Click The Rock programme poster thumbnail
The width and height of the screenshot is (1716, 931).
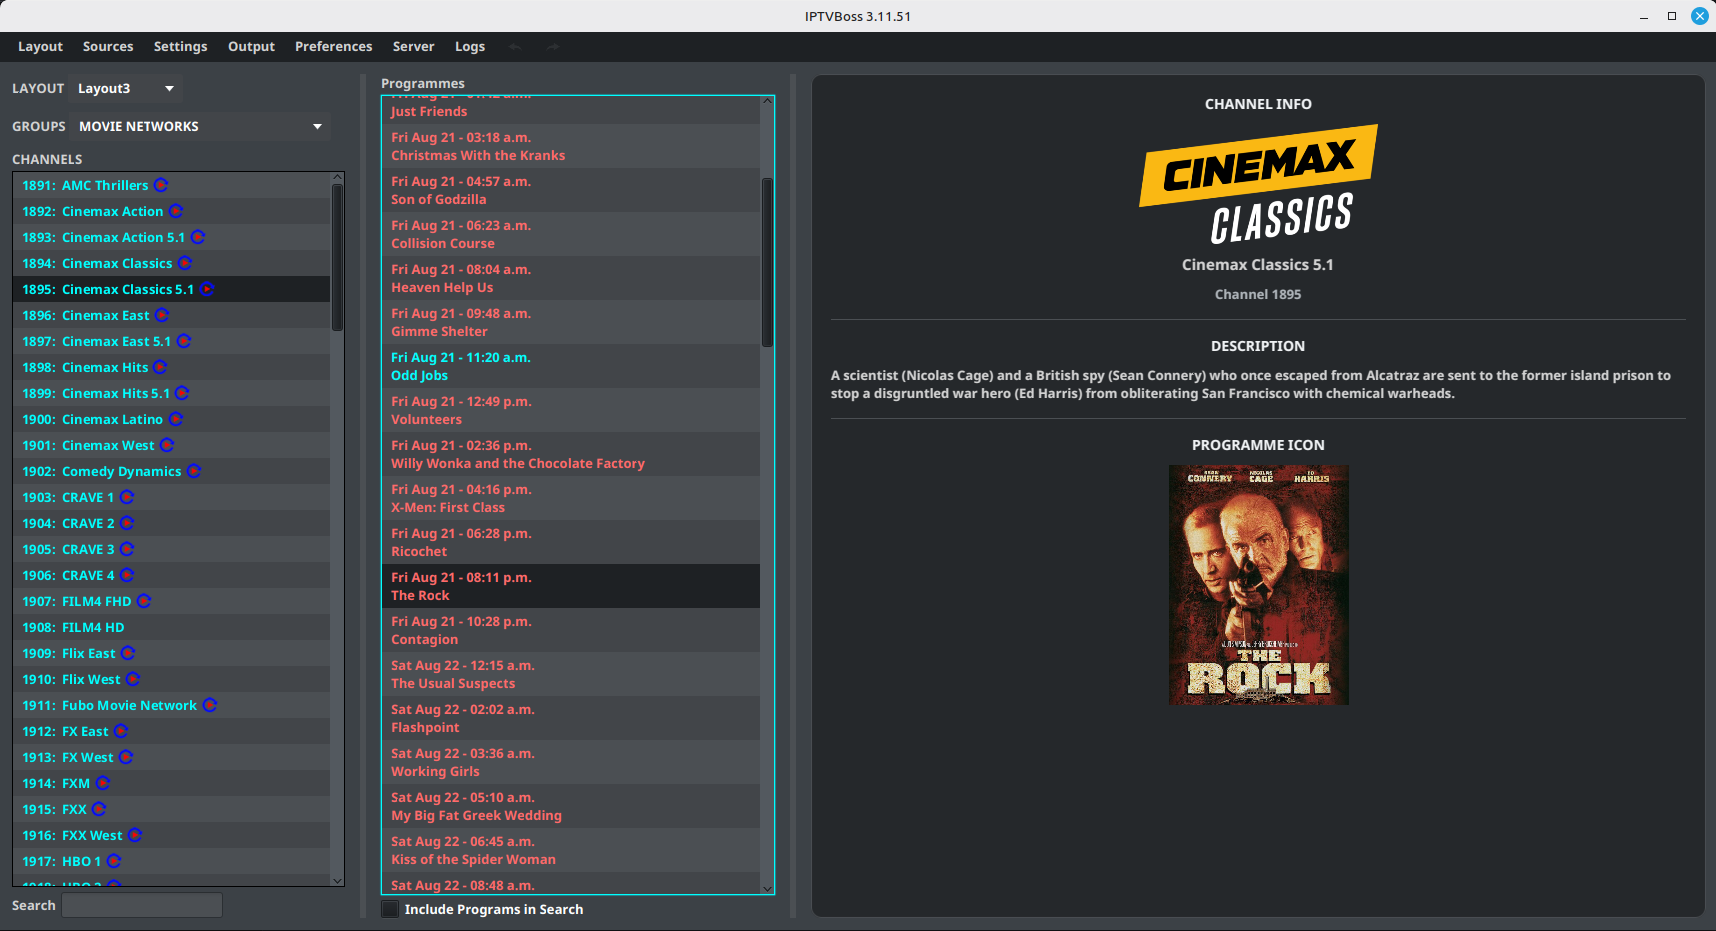[x=1258, y=585]
